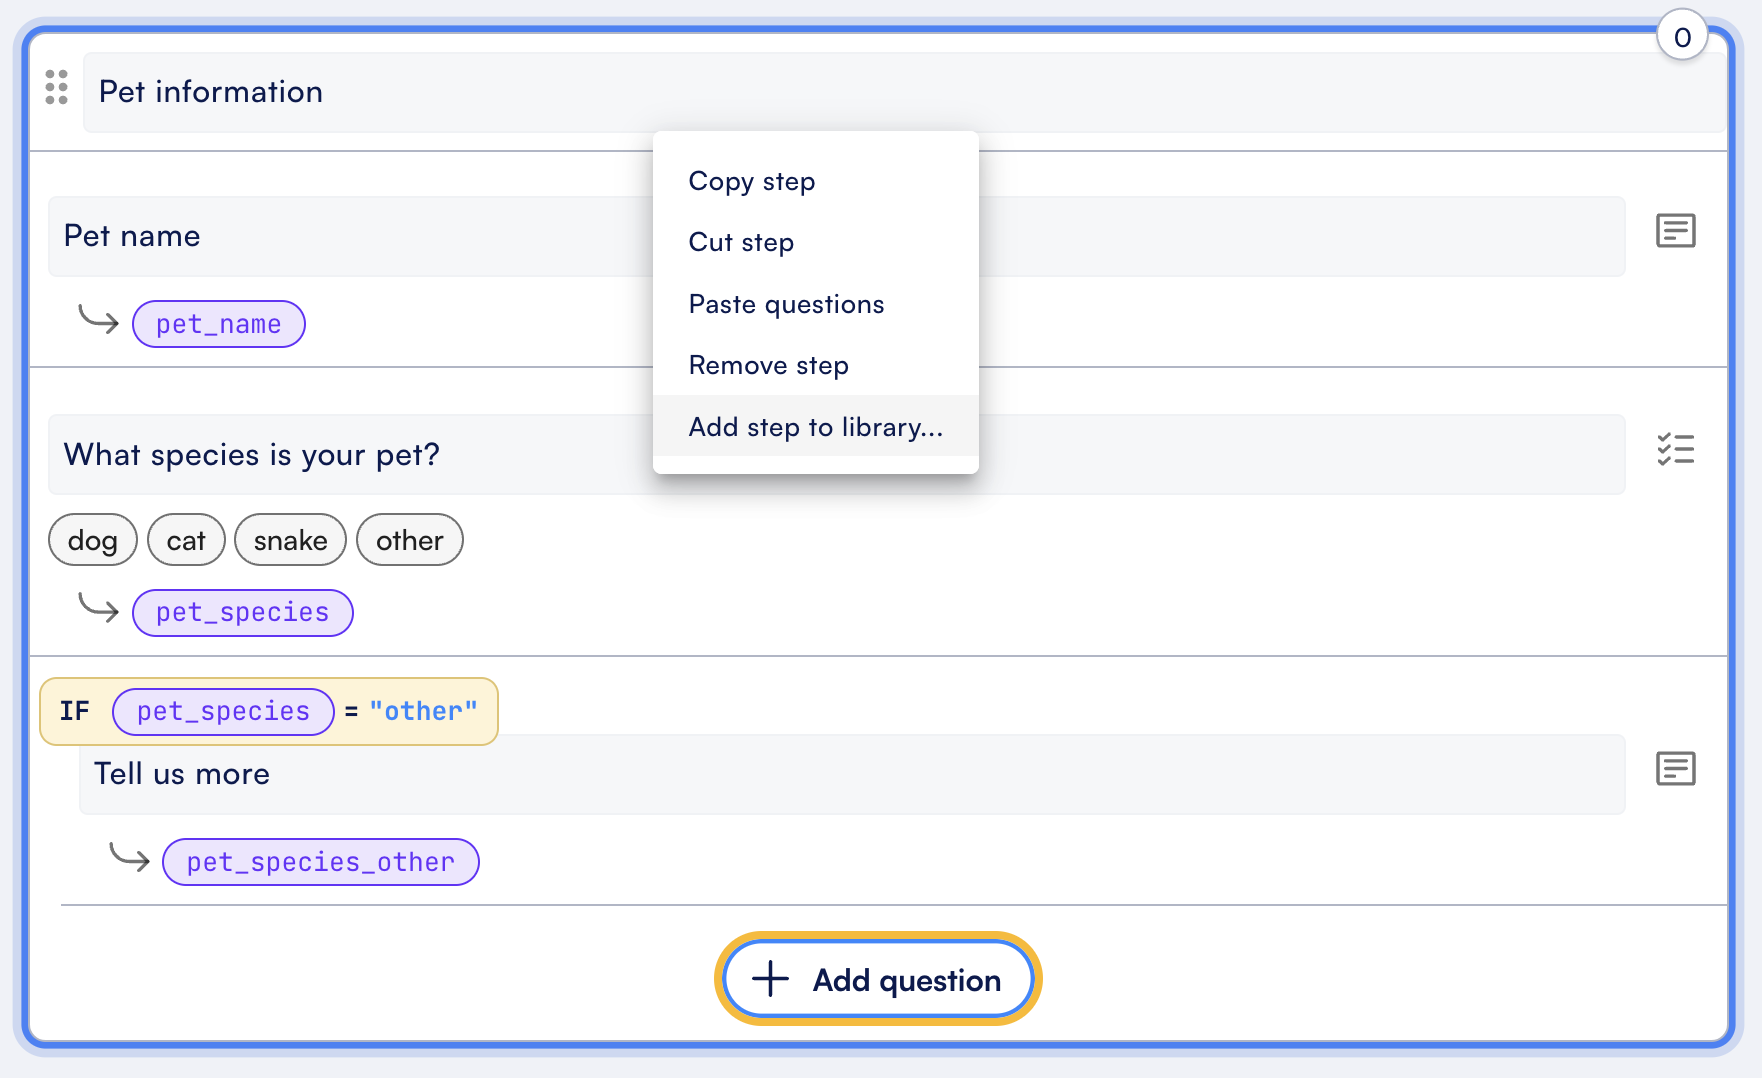
Task: Click the arrow icon before pet_name variable
Action: 99,320
